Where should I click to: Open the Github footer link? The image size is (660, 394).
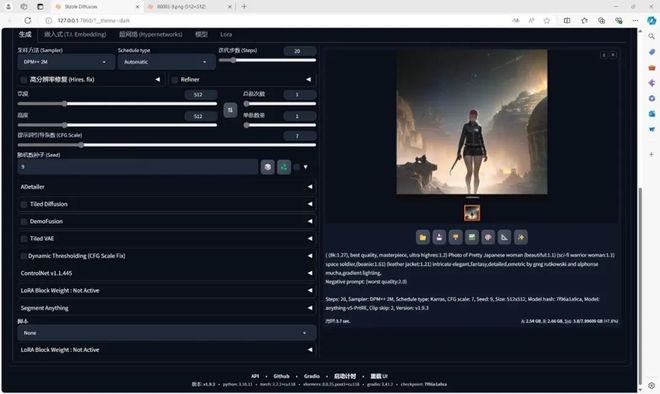point(281,376)
